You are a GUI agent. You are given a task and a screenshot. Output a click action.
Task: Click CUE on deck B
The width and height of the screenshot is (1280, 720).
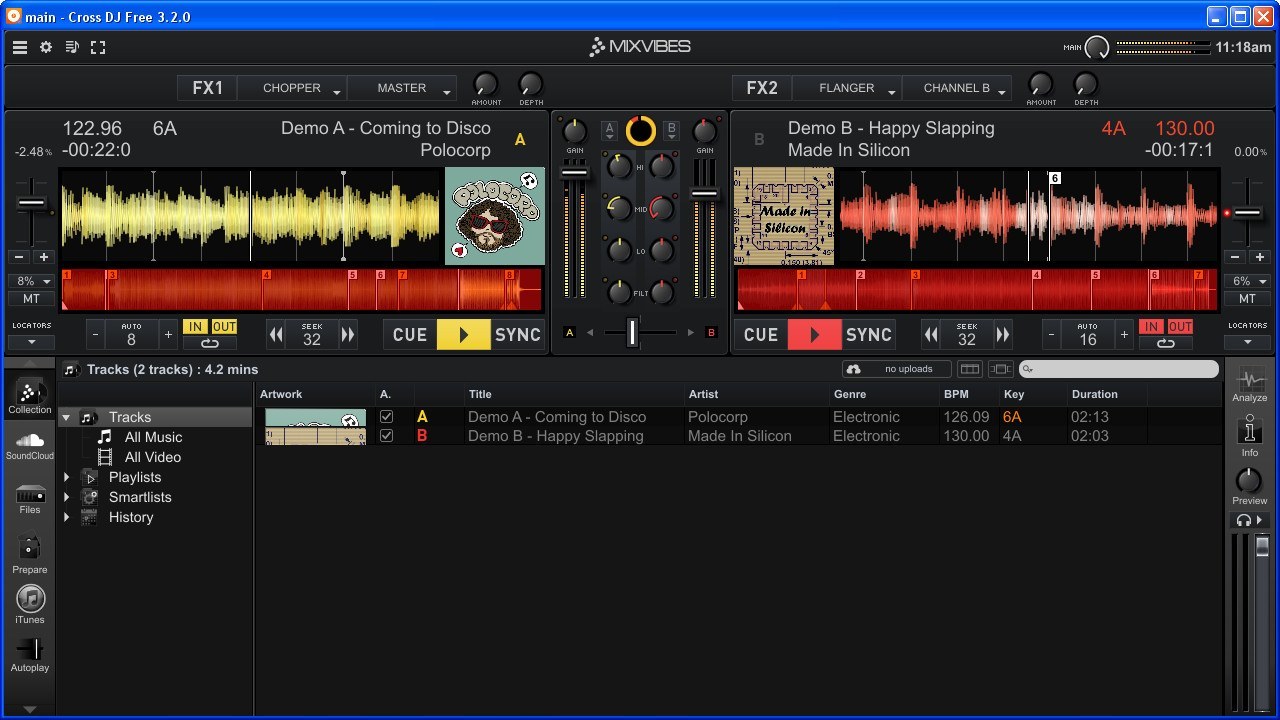[x=761, y=335]
